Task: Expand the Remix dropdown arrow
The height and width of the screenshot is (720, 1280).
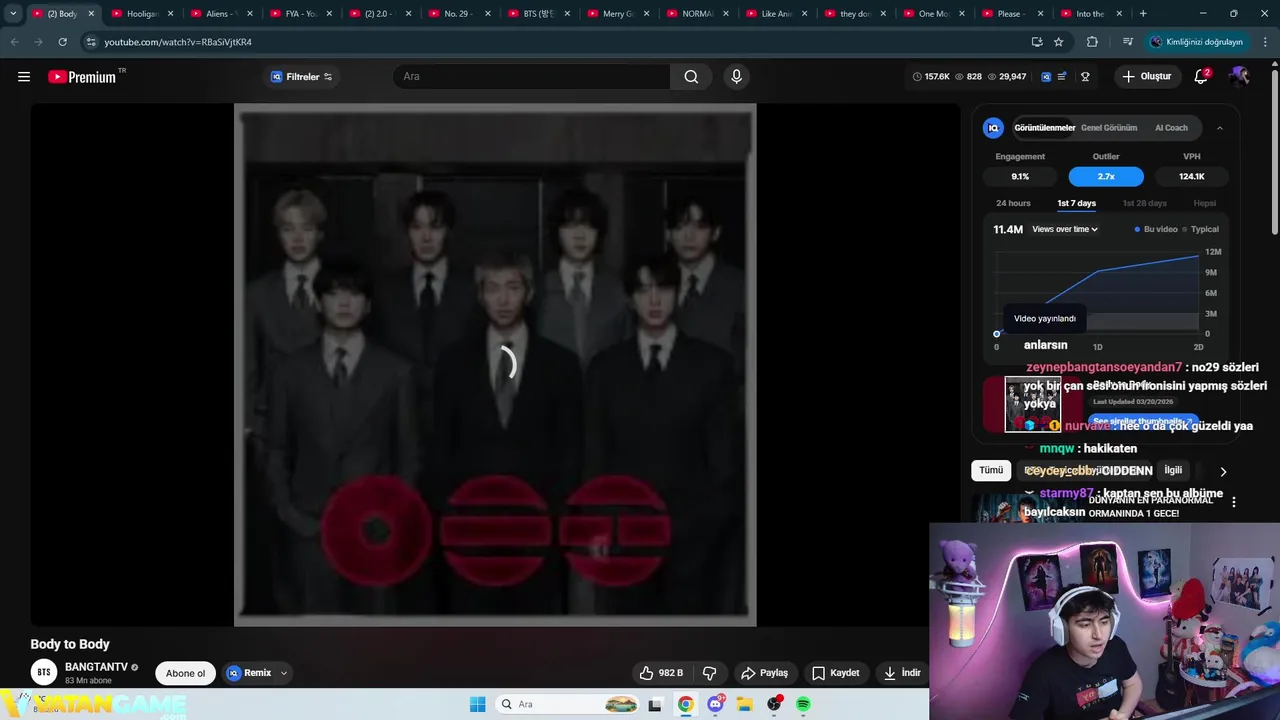Action: 284,673
